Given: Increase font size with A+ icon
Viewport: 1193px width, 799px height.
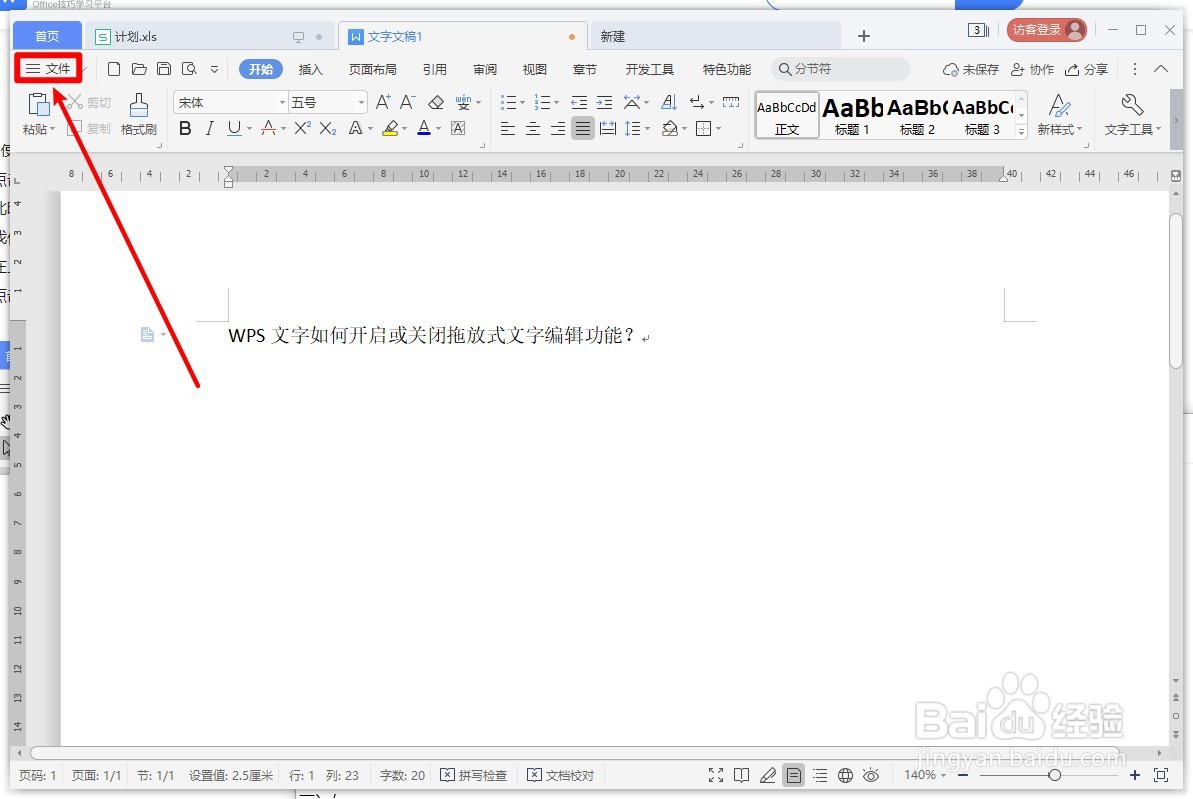Looking at the screenshot, I should [x=383, y=102].
